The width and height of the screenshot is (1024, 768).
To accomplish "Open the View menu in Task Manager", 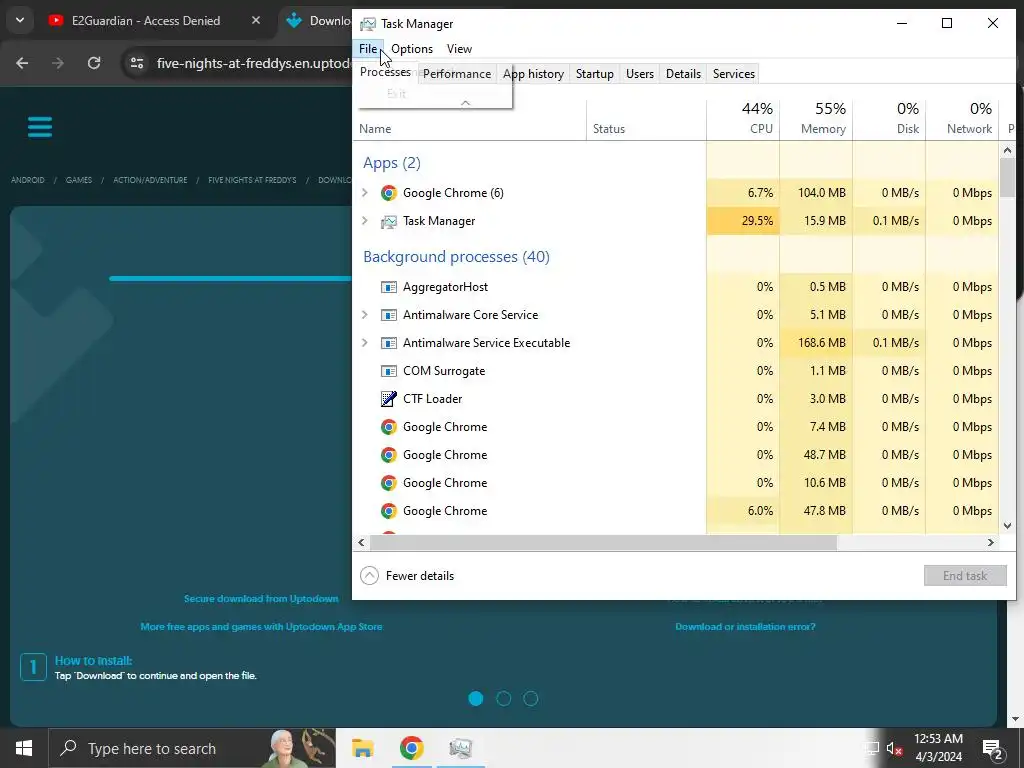I will (x=459, y=49).
